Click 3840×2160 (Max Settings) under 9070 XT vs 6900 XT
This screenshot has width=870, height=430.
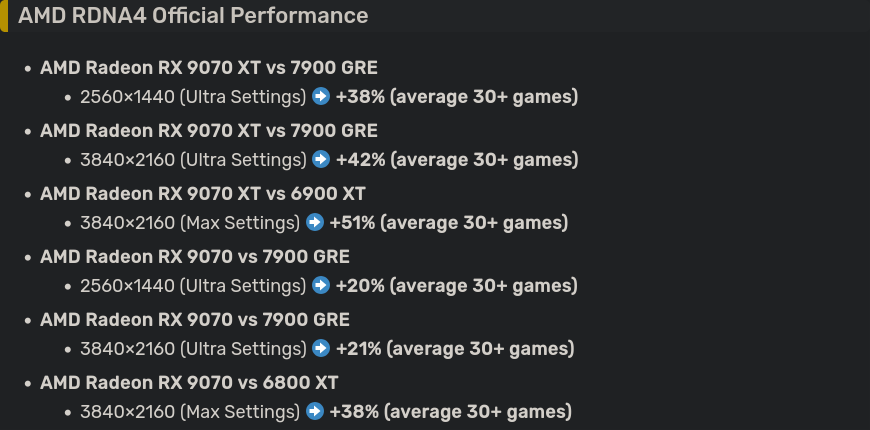tap(190, 223)
